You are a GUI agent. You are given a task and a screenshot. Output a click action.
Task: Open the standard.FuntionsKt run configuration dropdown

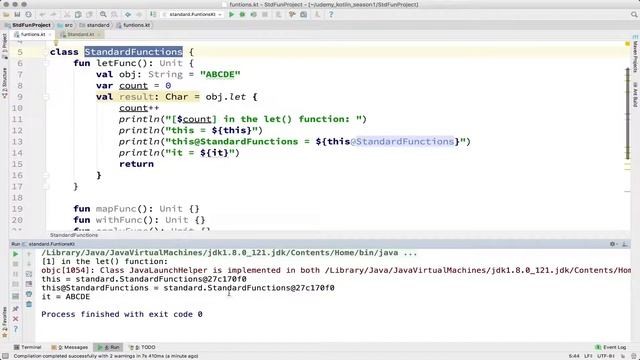(192, 14)
